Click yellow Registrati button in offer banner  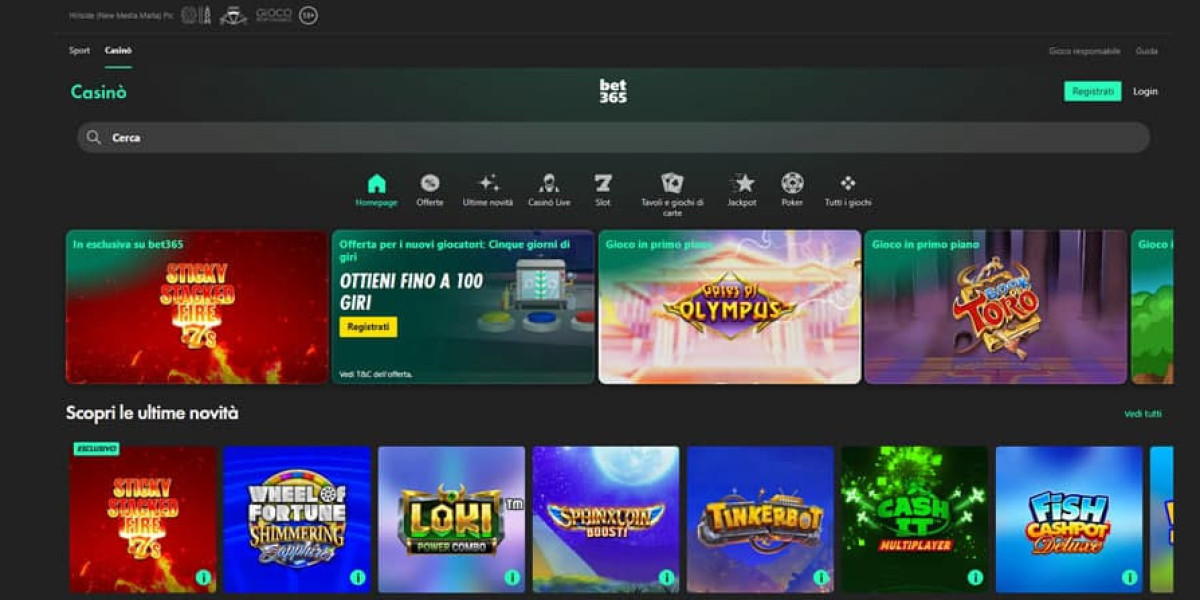pyautogui.click(x=368, y=327)
